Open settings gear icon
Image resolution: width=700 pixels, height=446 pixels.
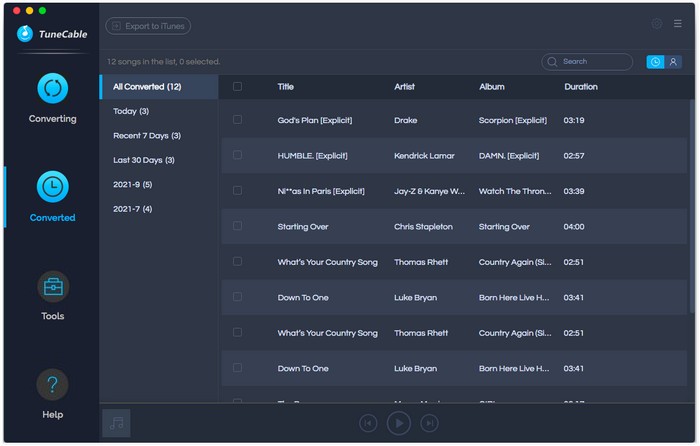[x=656, y=24]
